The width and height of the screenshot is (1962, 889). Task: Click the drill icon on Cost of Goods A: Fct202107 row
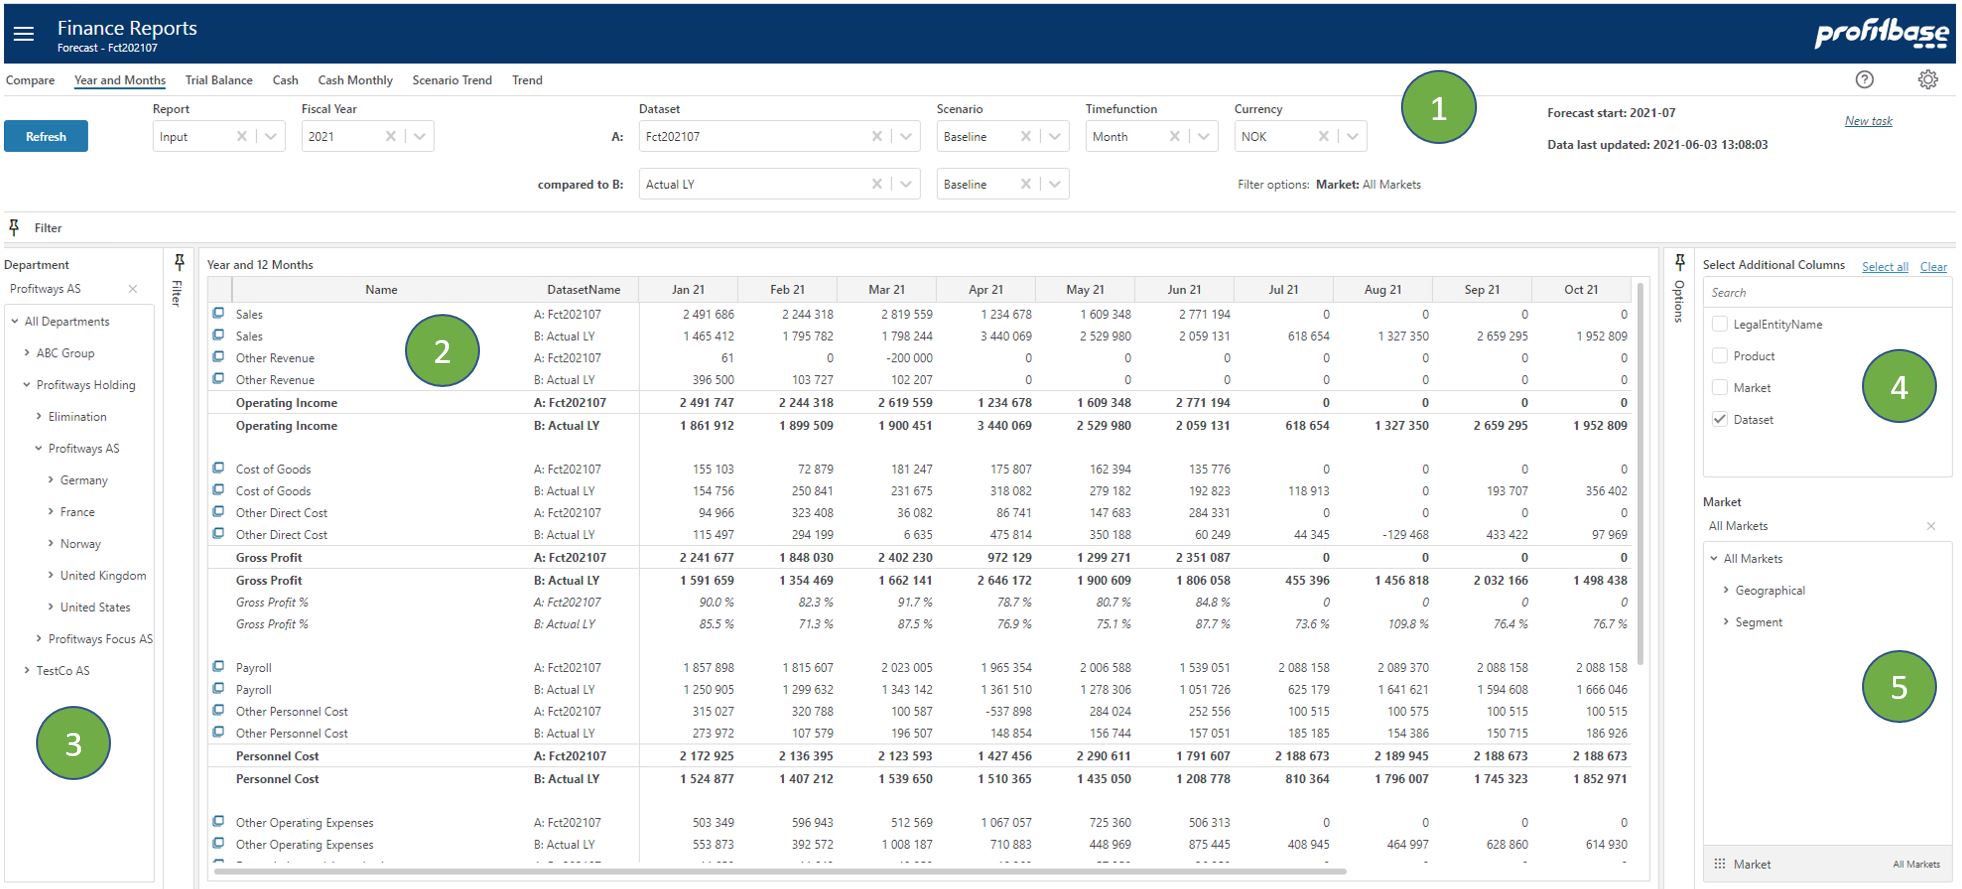[218, 468]
